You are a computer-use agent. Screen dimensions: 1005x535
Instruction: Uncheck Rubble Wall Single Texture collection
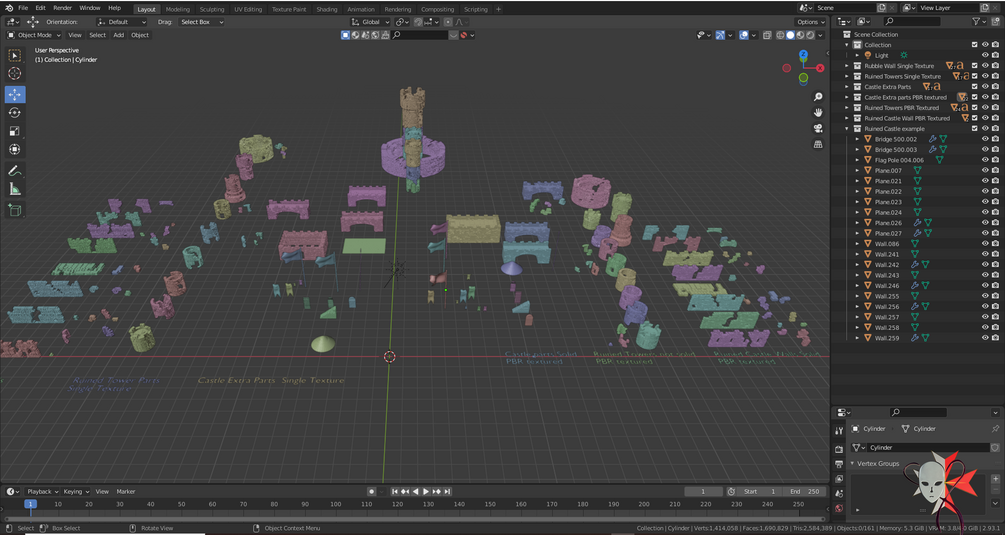tap(974, 66)
